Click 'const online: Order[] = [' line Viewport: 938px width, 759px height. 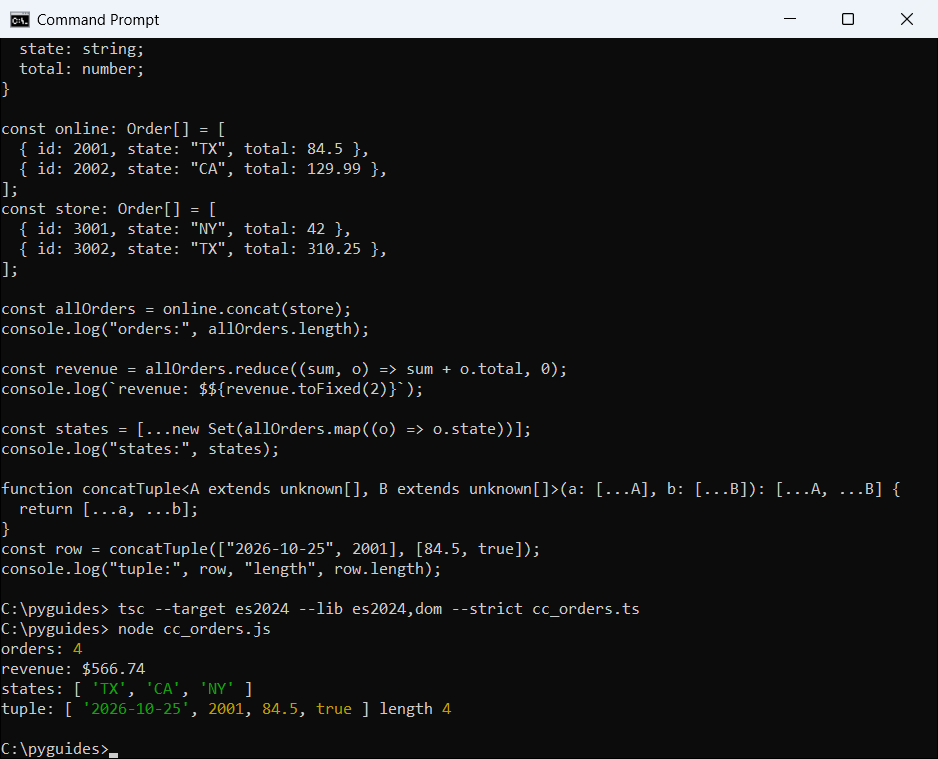click(113, 129)
